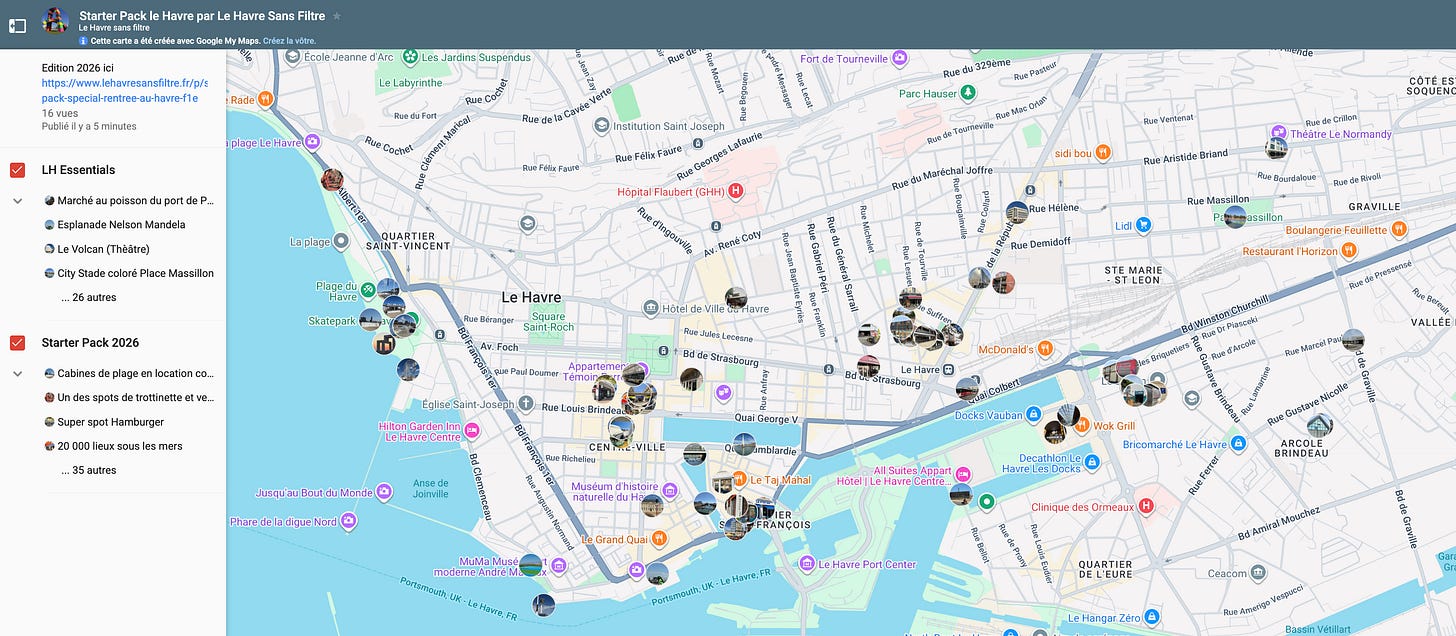
Task: Click the La plage Le Havre camera marker
Action: (312, 143)
